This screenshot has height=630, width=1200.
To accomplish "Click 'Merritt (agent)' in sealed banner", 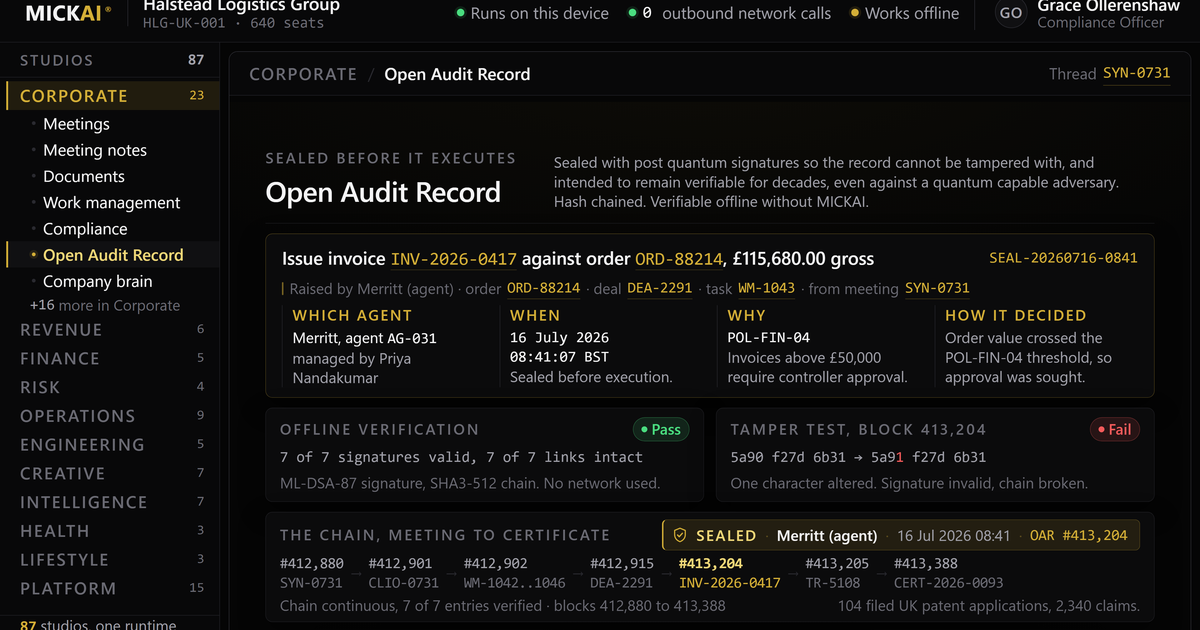I will 827,536.
